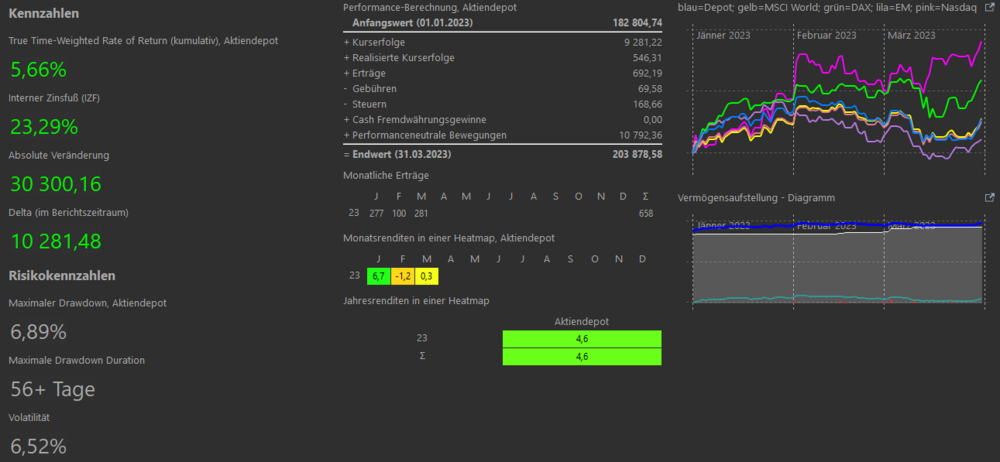Click the - Gebühren row label
Screen dimensions: 1000x462
369,89
